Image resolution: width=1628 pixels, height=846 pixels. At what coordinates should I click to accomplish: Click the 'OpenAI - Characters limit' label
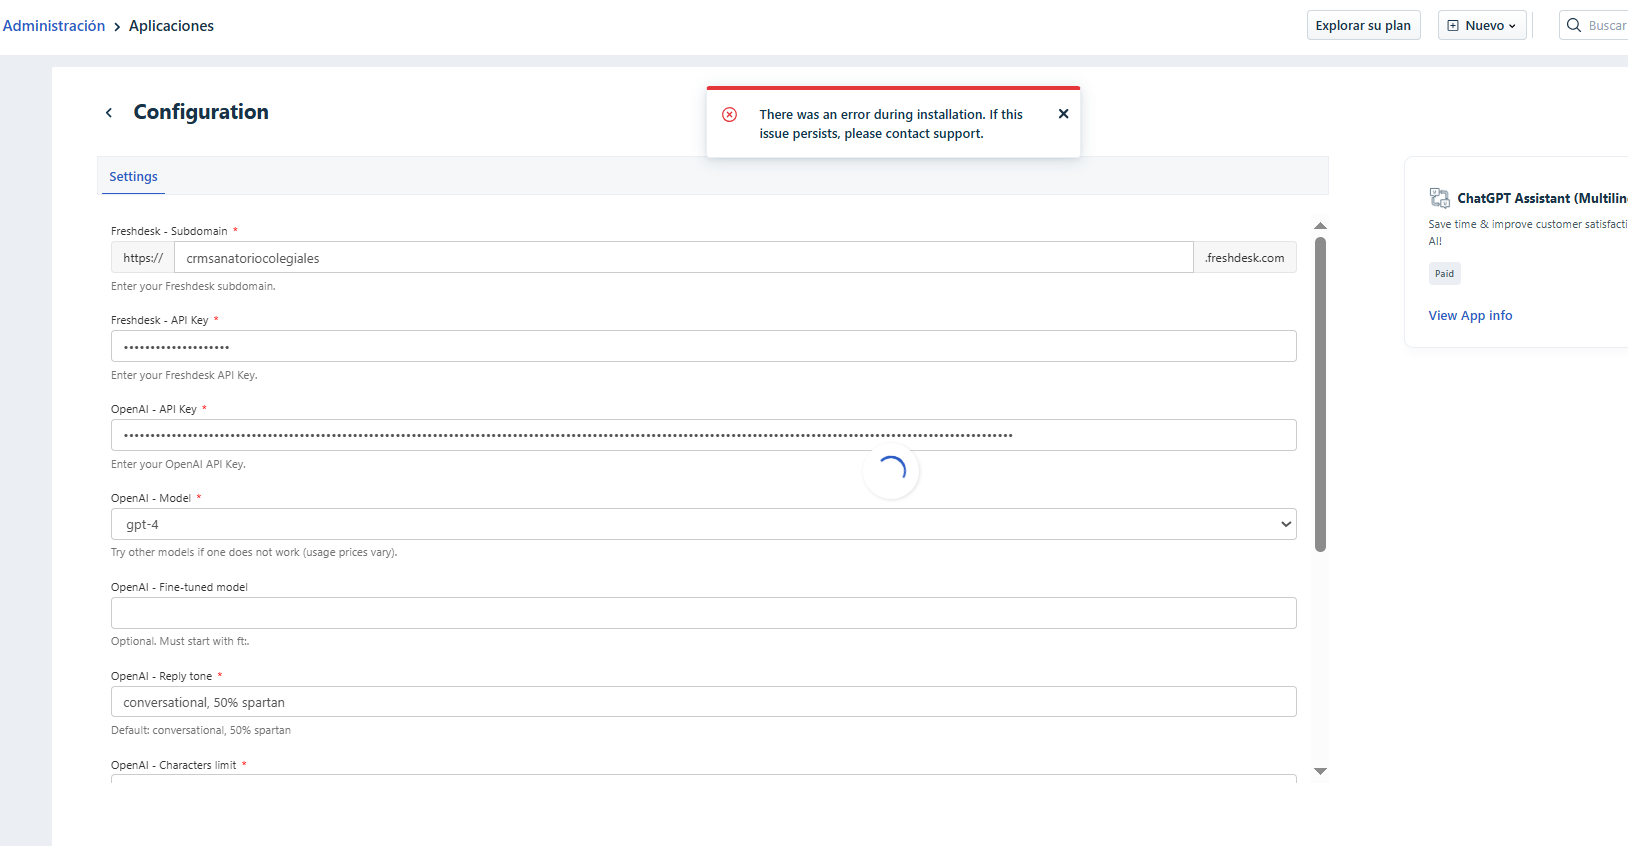pyautogui.click(x=174, y=765)
